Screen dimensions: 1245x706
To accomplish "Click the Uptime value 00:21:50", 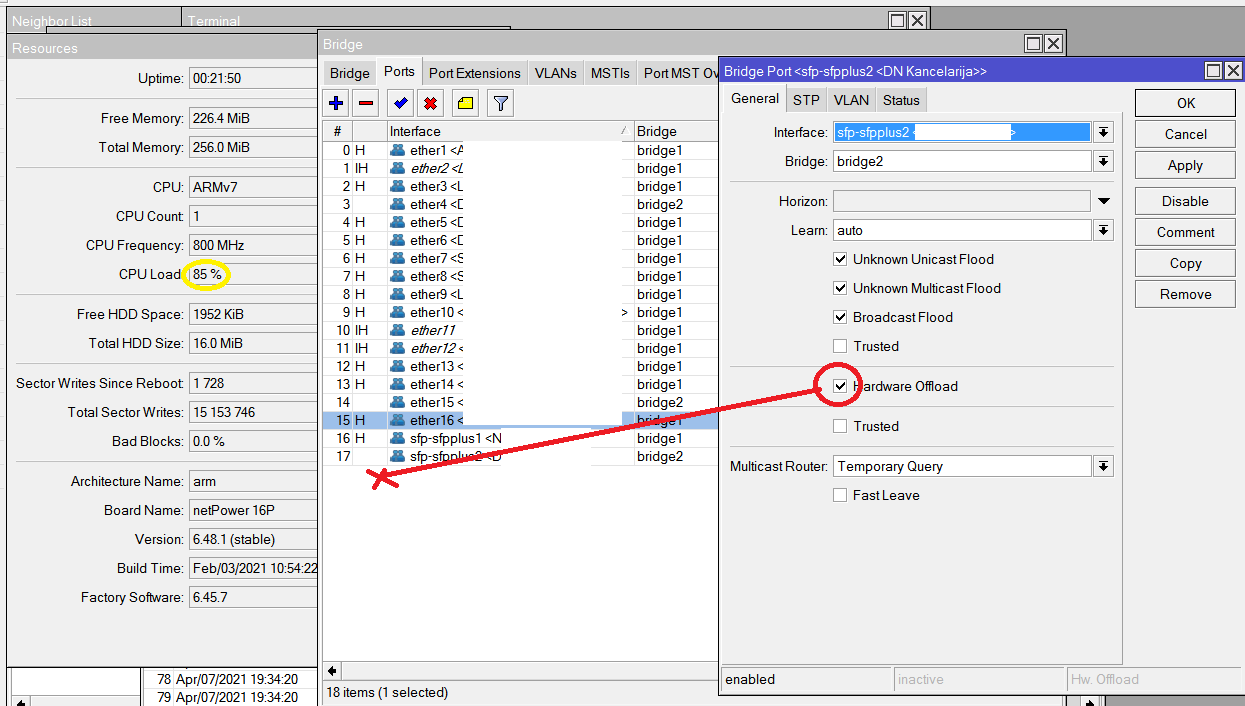I will (252, 78).
